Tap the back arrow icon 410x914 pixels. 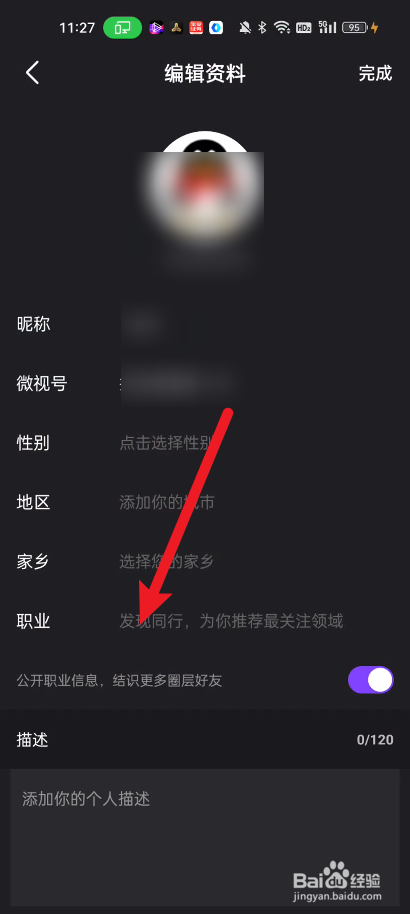(33, 73)
